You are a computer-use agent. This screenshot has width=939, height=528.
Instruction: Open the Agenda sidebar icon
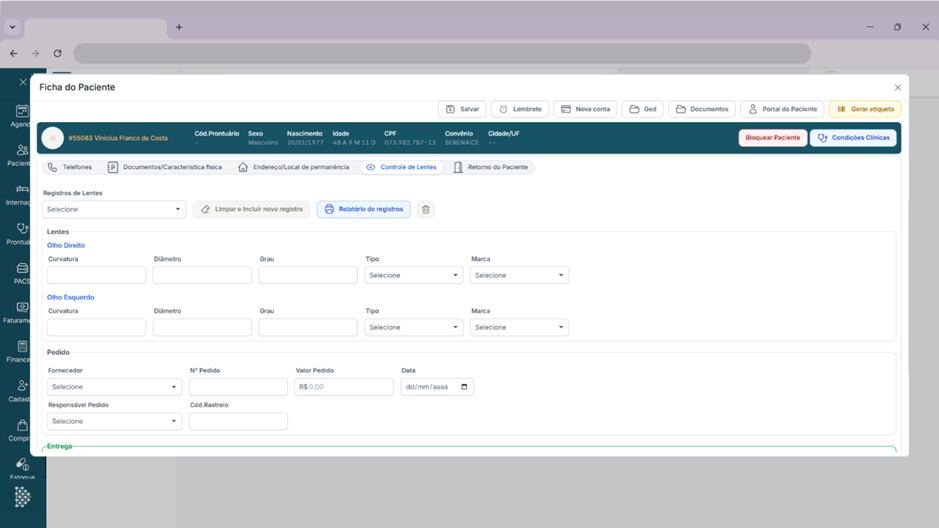click(21, 113)
